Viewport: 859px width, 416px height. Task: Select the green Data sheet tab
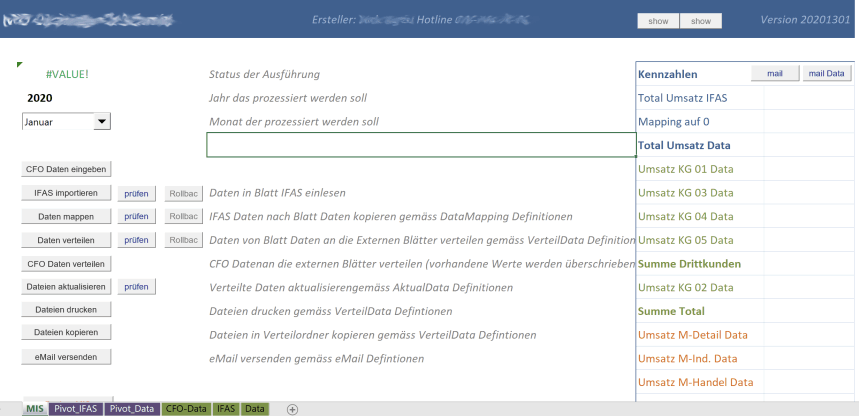point(255,409)
